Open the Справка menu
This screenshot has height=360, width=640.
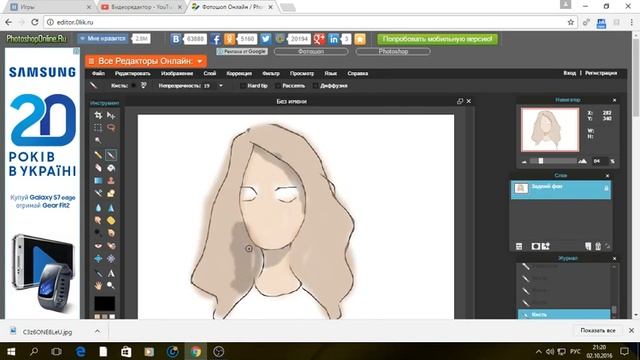point(358,73)
